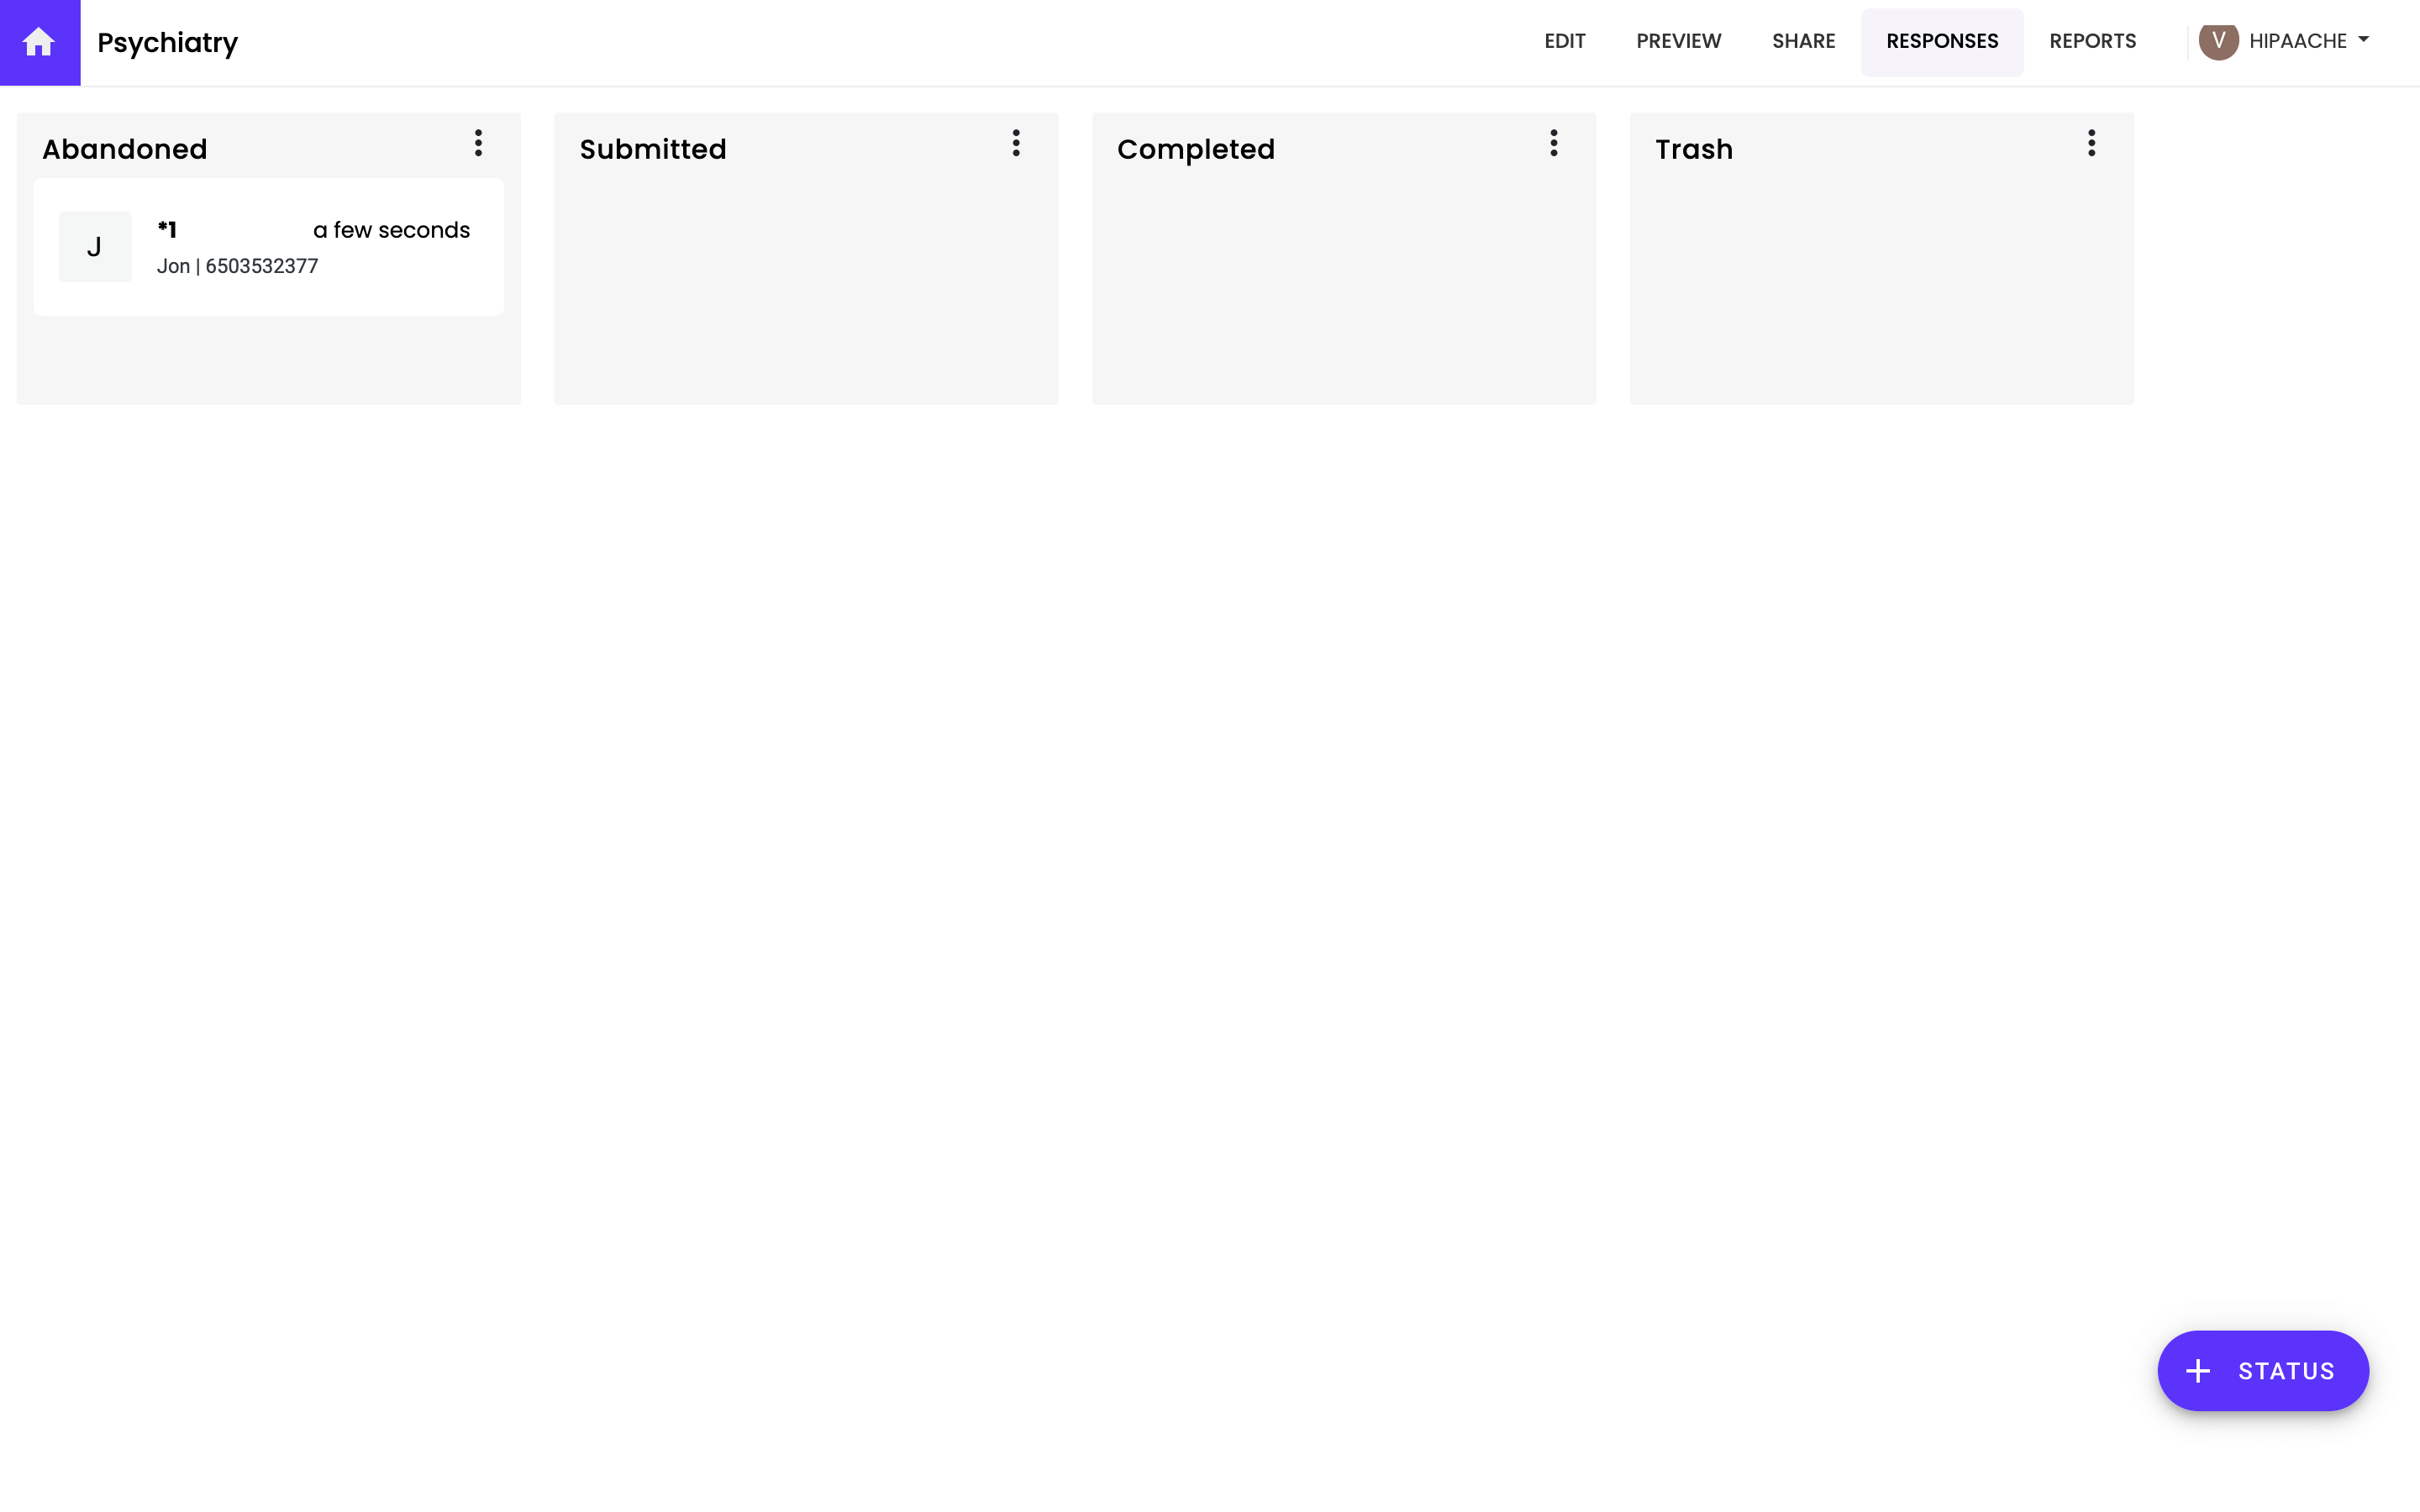2420x1512 pixels.
Task: Open the Completed column options menu
Action: (x=1554, y=144)
